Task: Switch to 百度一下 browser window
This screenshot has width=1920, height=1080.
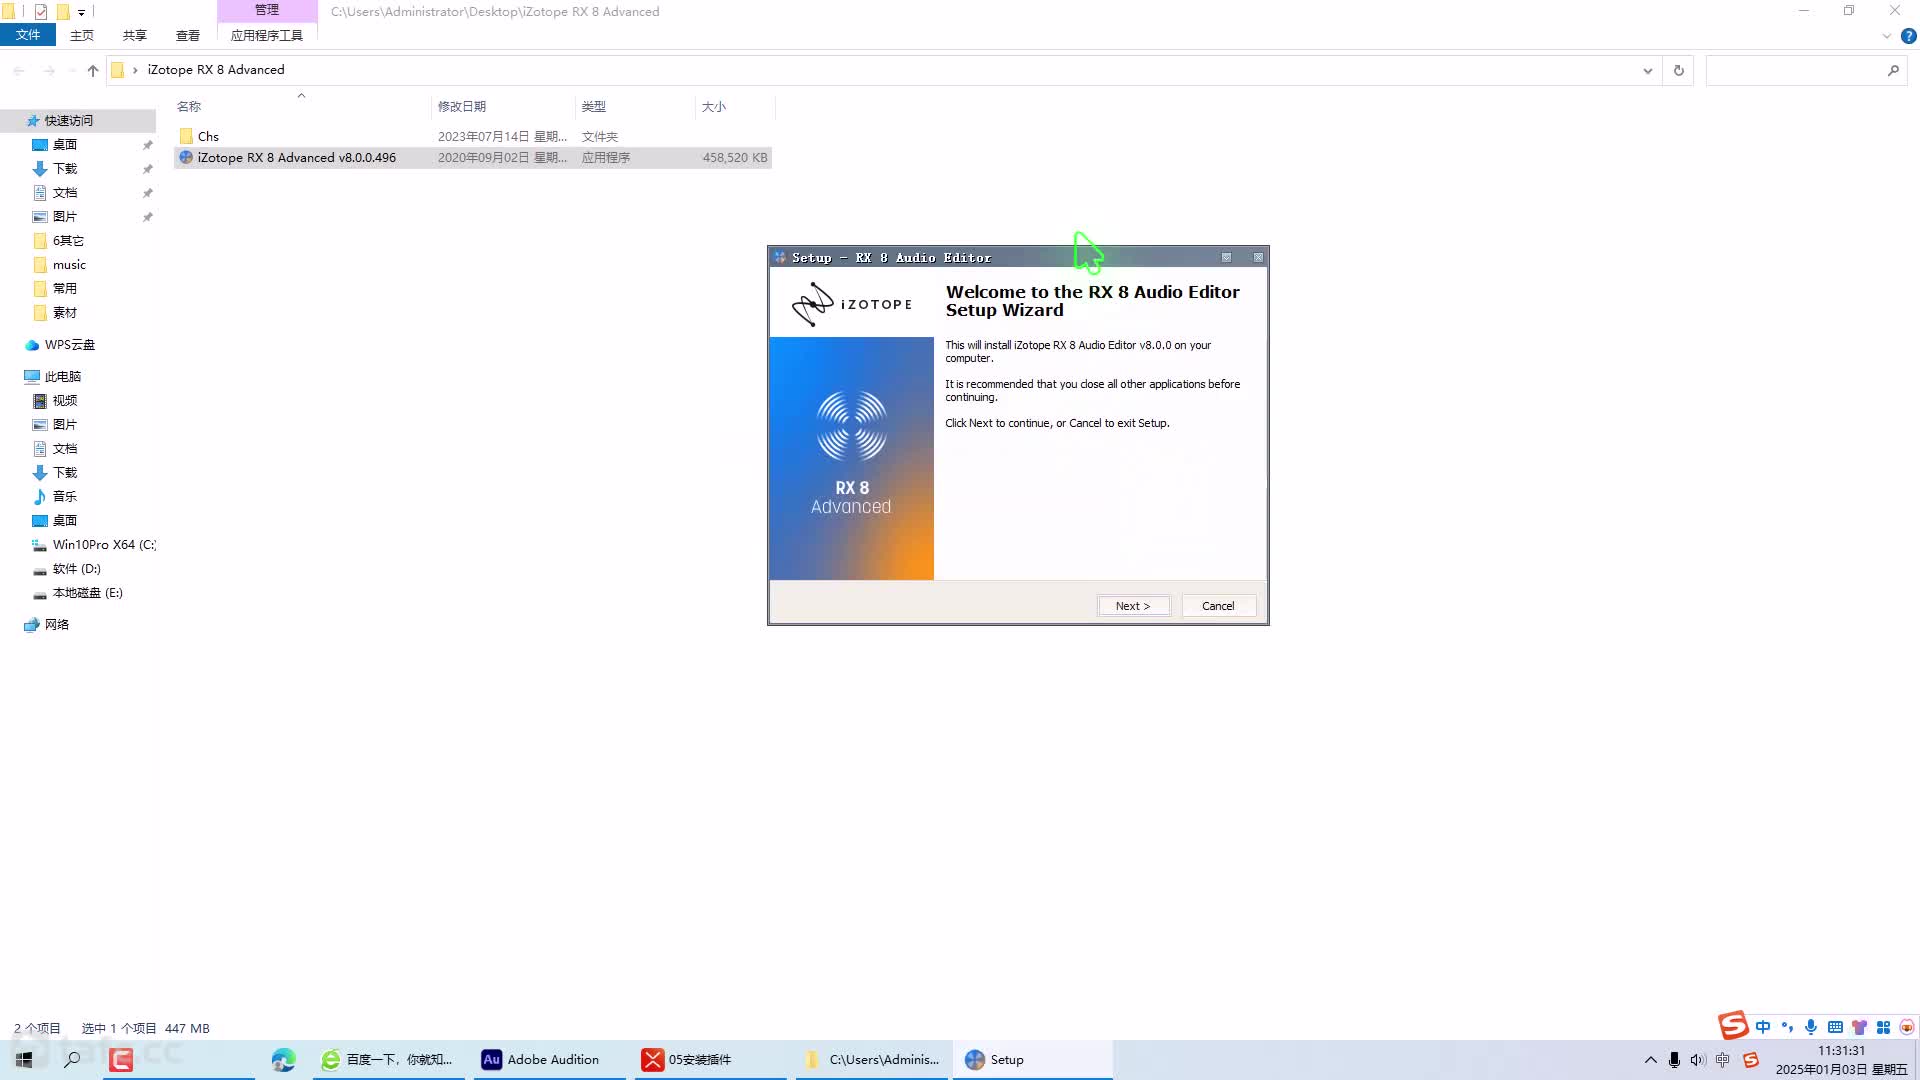Action: (388, 1060)
